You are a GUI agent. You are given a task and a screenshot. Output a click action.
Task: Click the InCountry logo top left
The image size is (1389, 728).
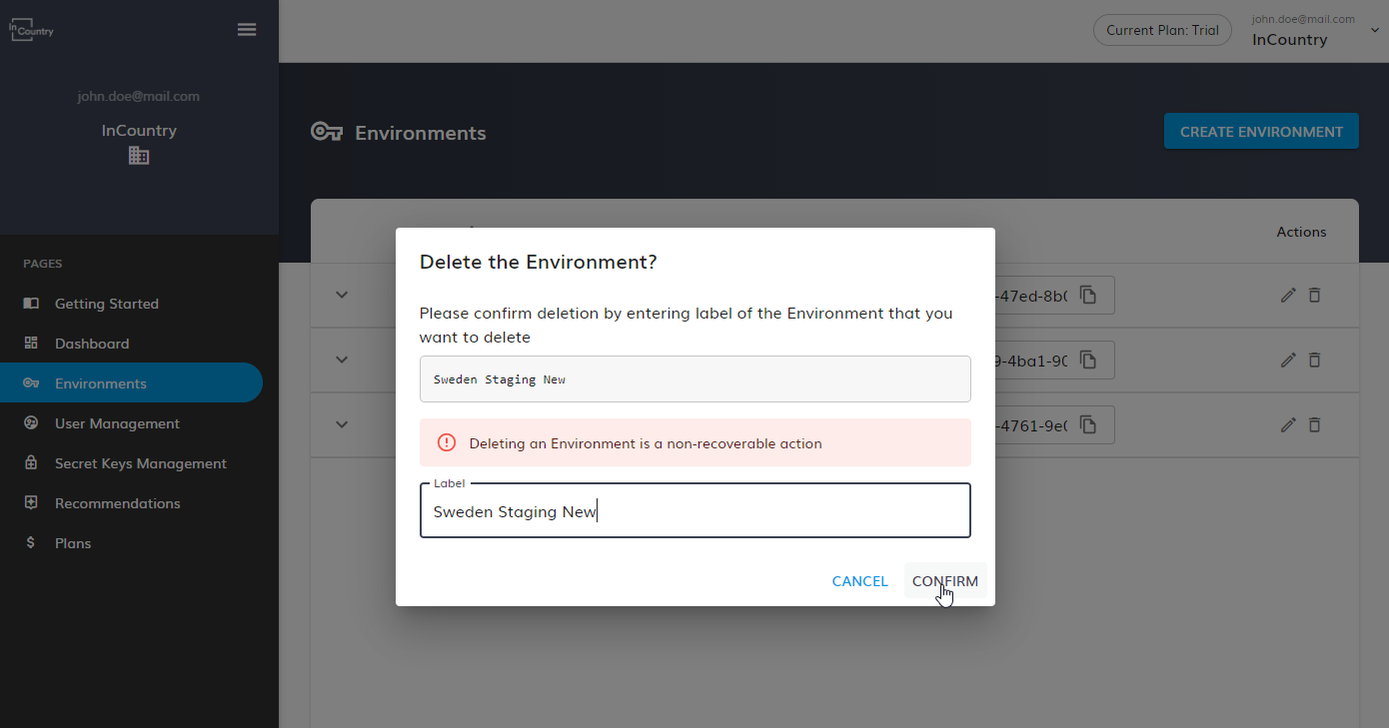pyautogui.click(x=31, y=29)
